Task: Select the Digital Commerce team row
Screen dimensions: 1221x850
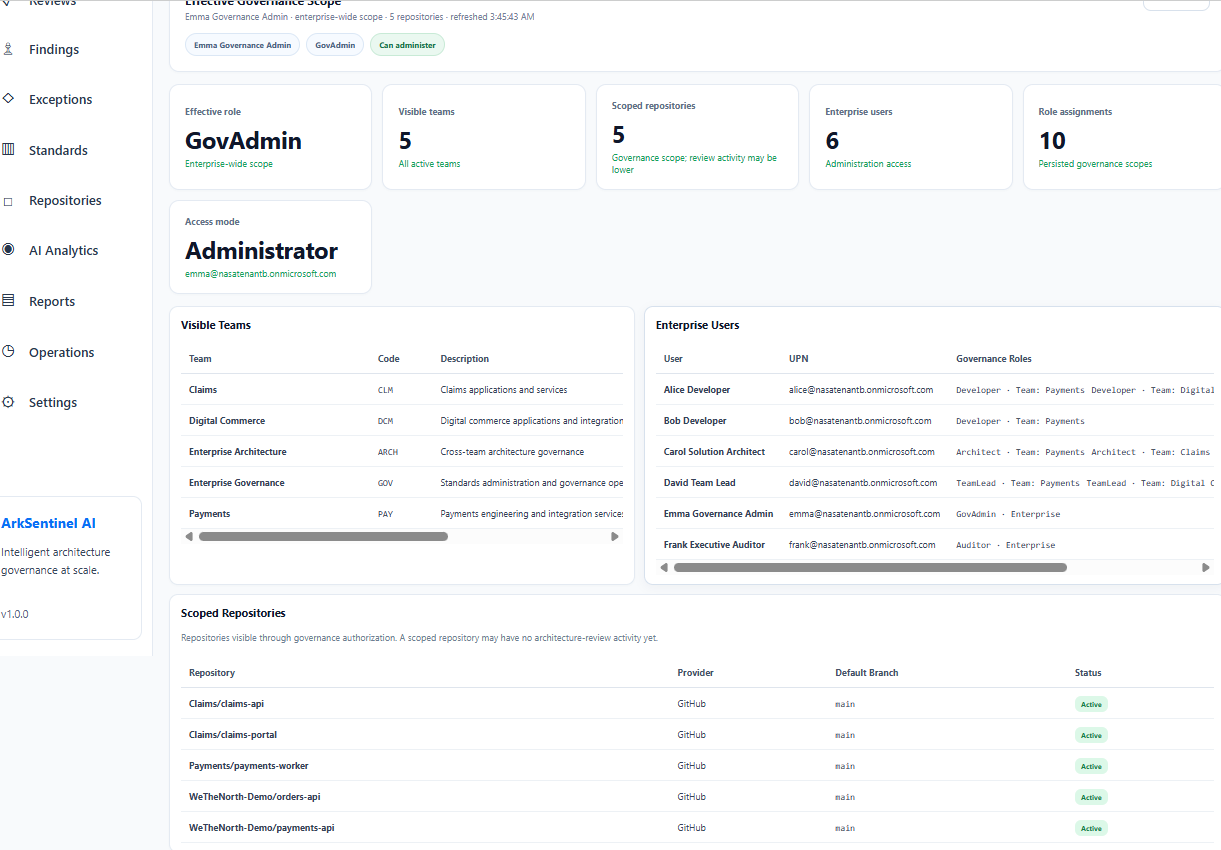Action: (x=402, y=421)
